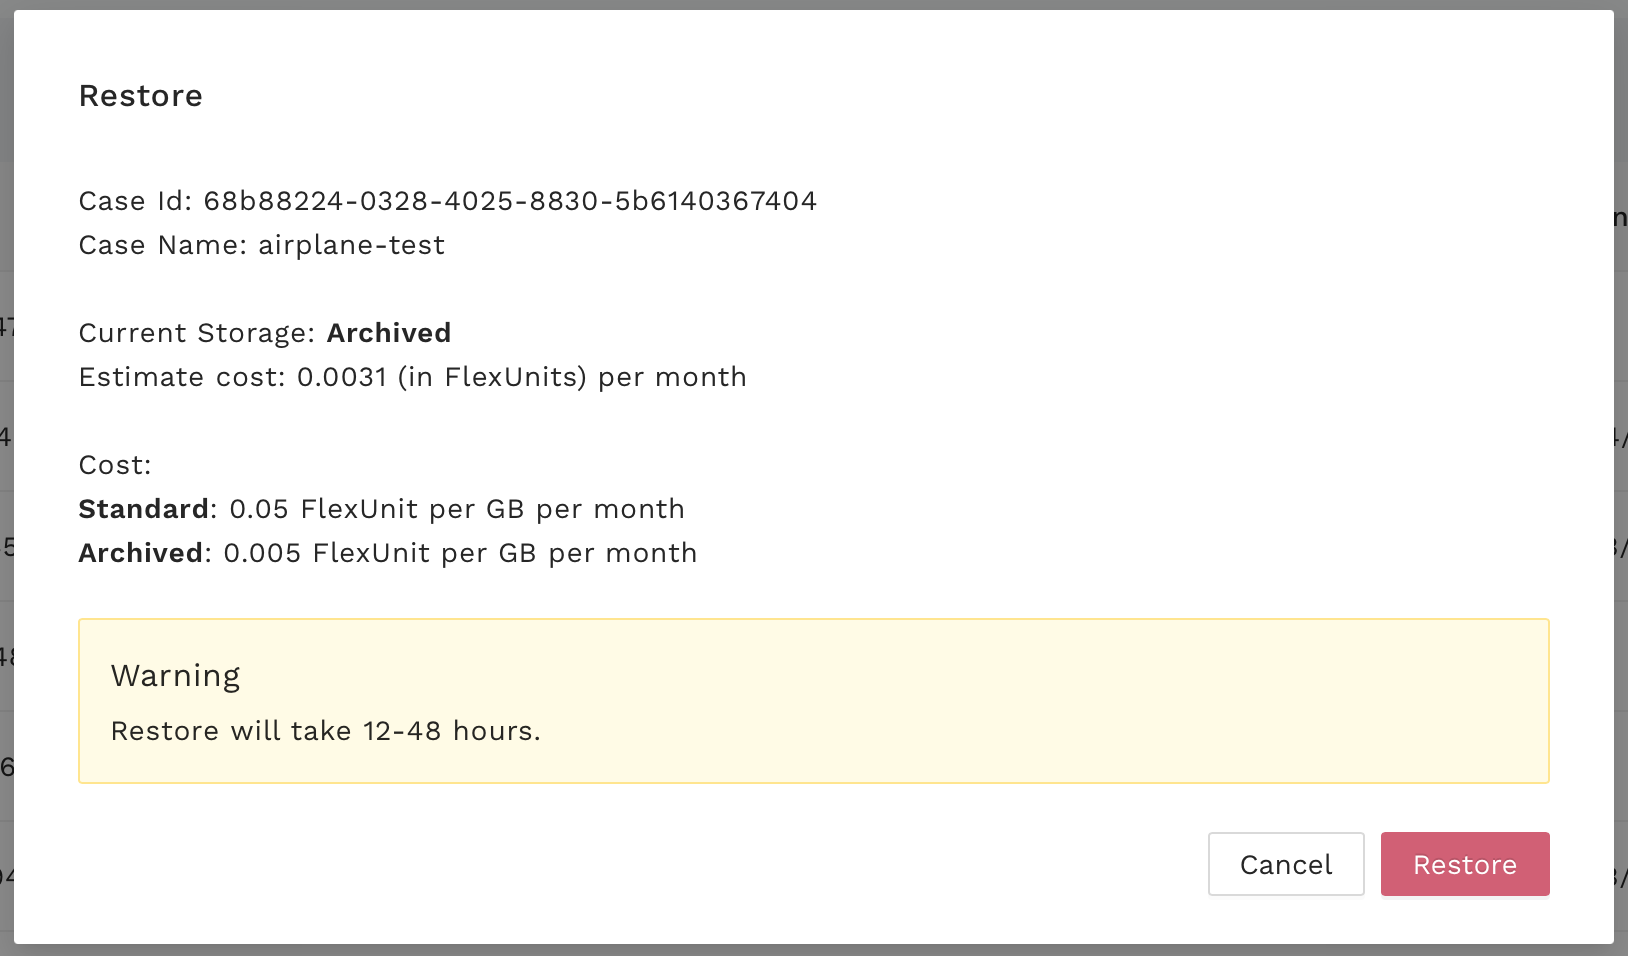Click the "Cost:" section label

point(115,465)
